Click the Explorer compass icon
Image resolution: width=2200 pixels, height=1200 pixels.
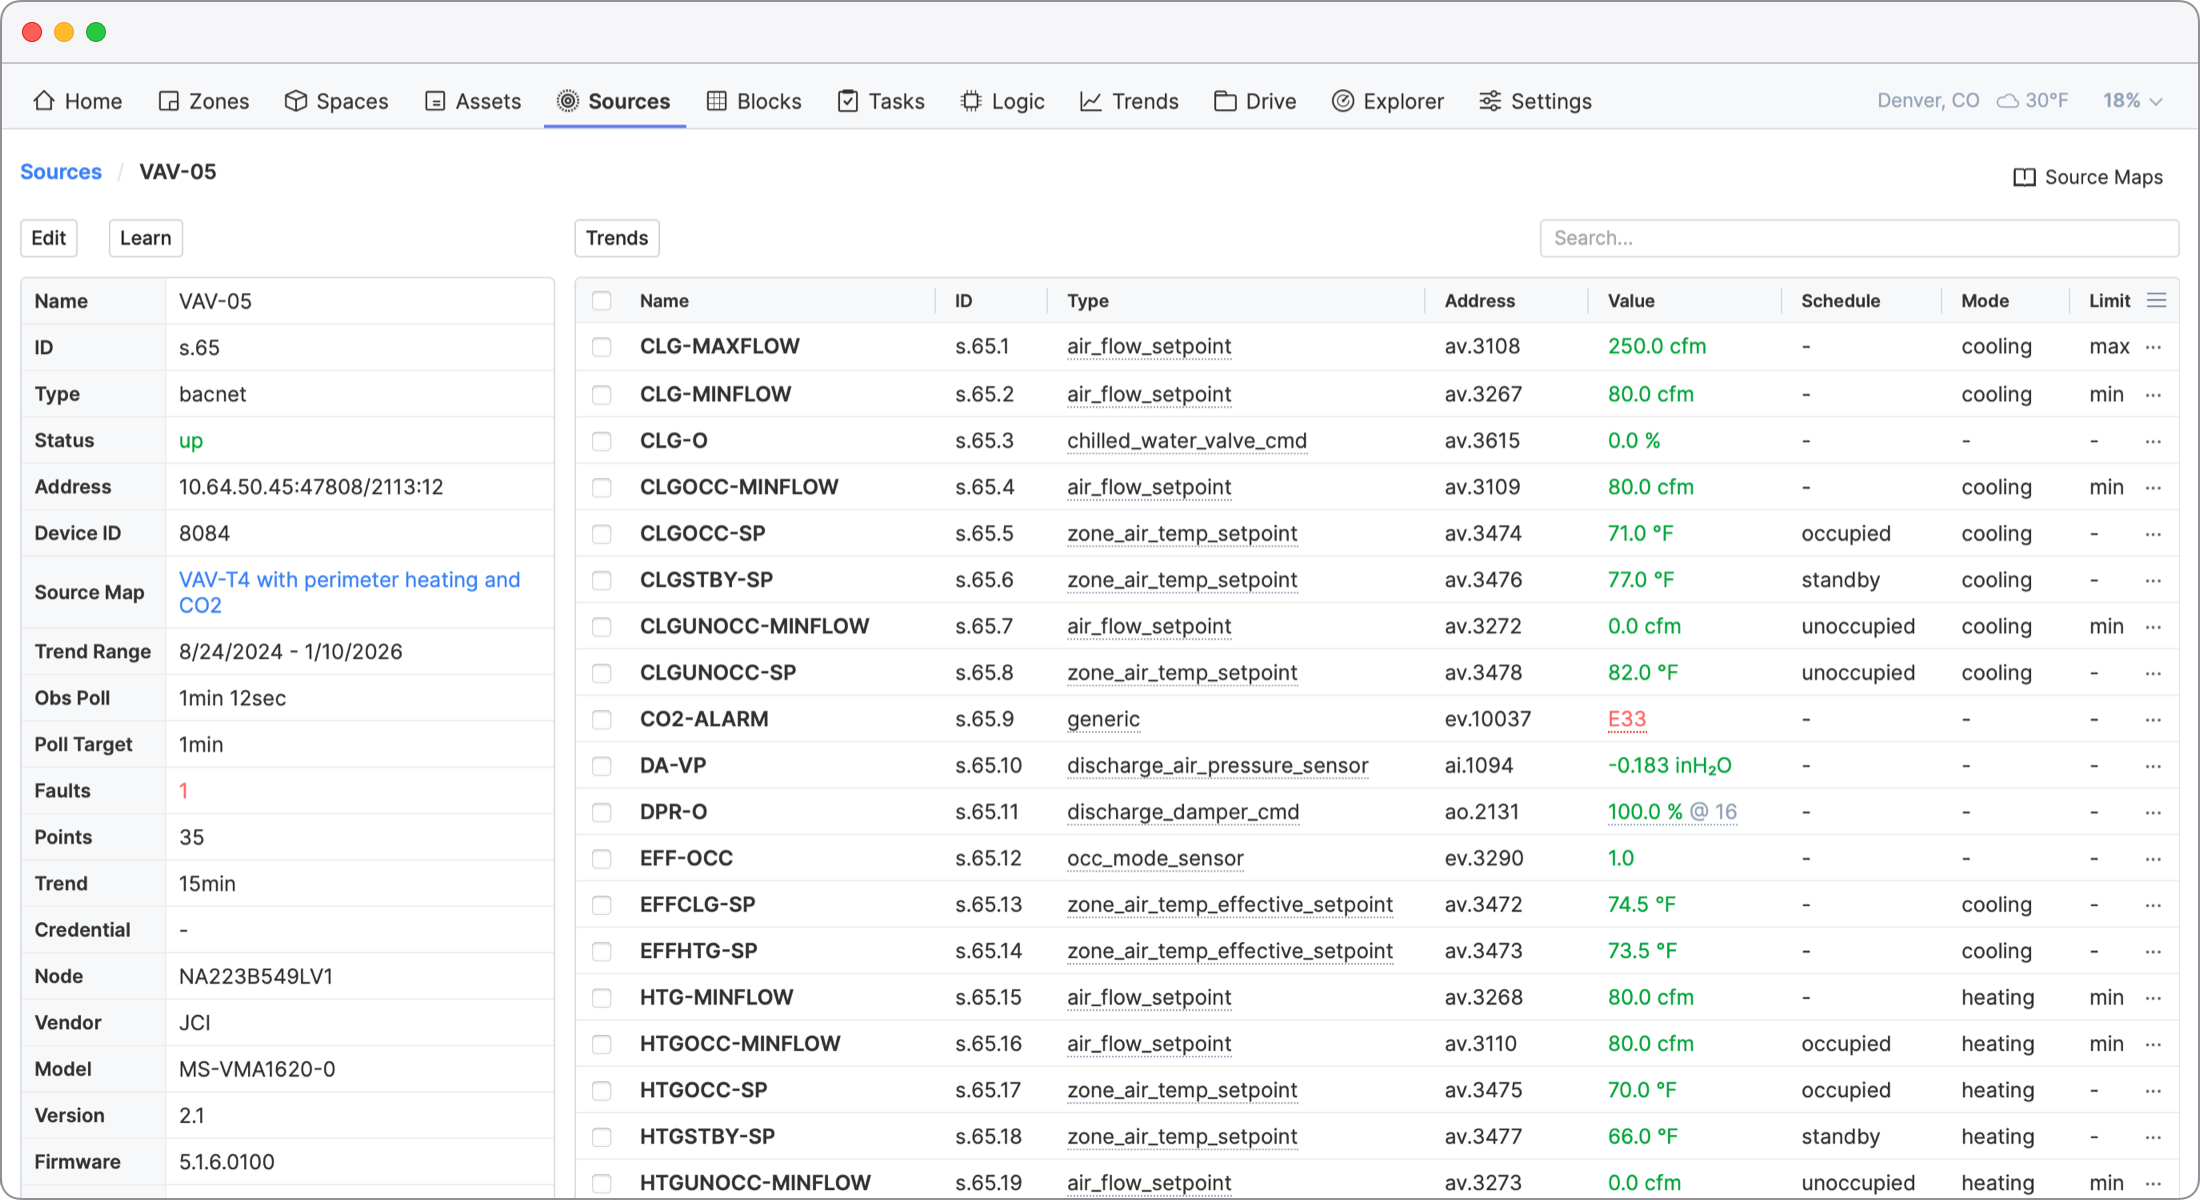(x=1342, y=101)
